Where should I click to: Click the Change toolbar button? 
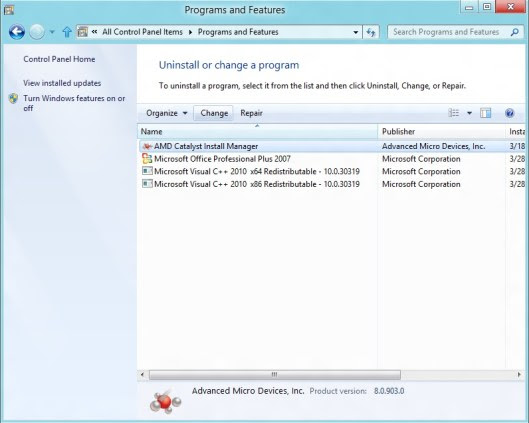point(214,113)
